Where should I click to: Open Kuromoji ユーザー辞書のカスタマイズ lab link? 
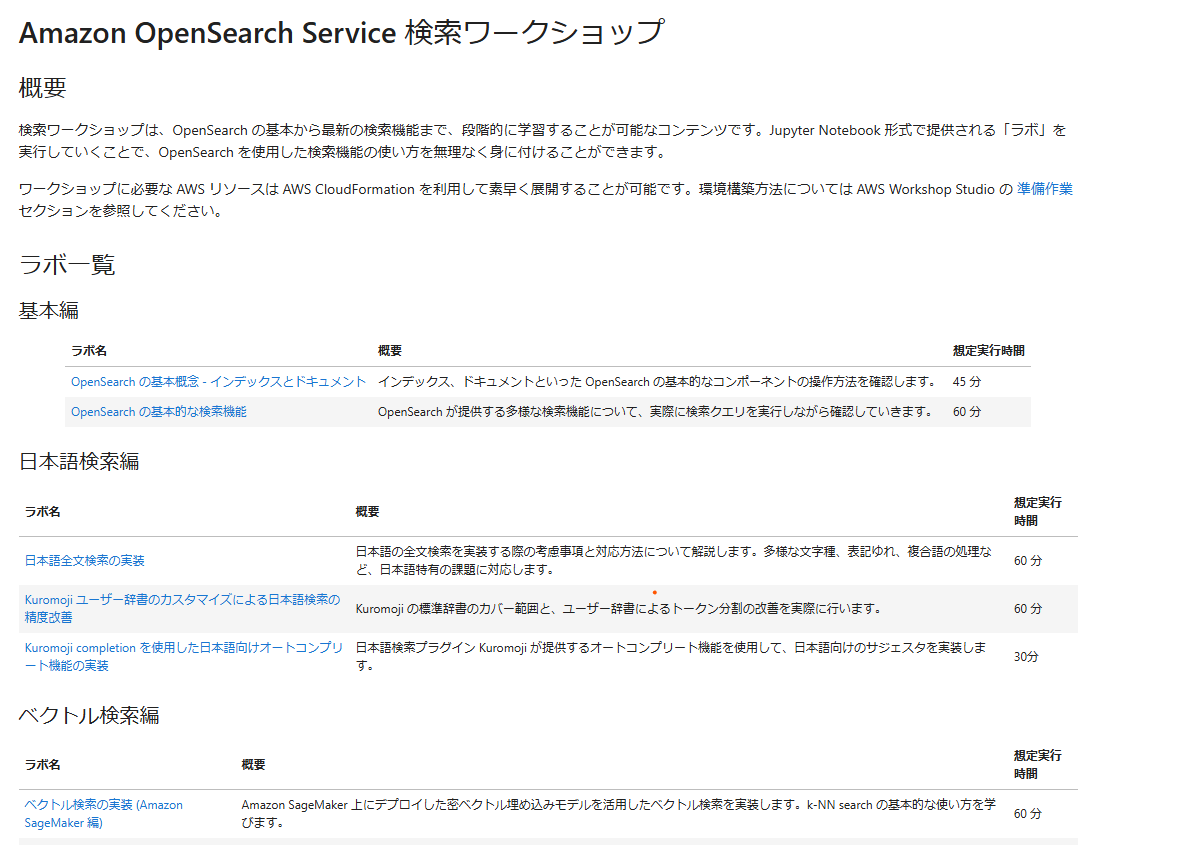pos(183,608)
